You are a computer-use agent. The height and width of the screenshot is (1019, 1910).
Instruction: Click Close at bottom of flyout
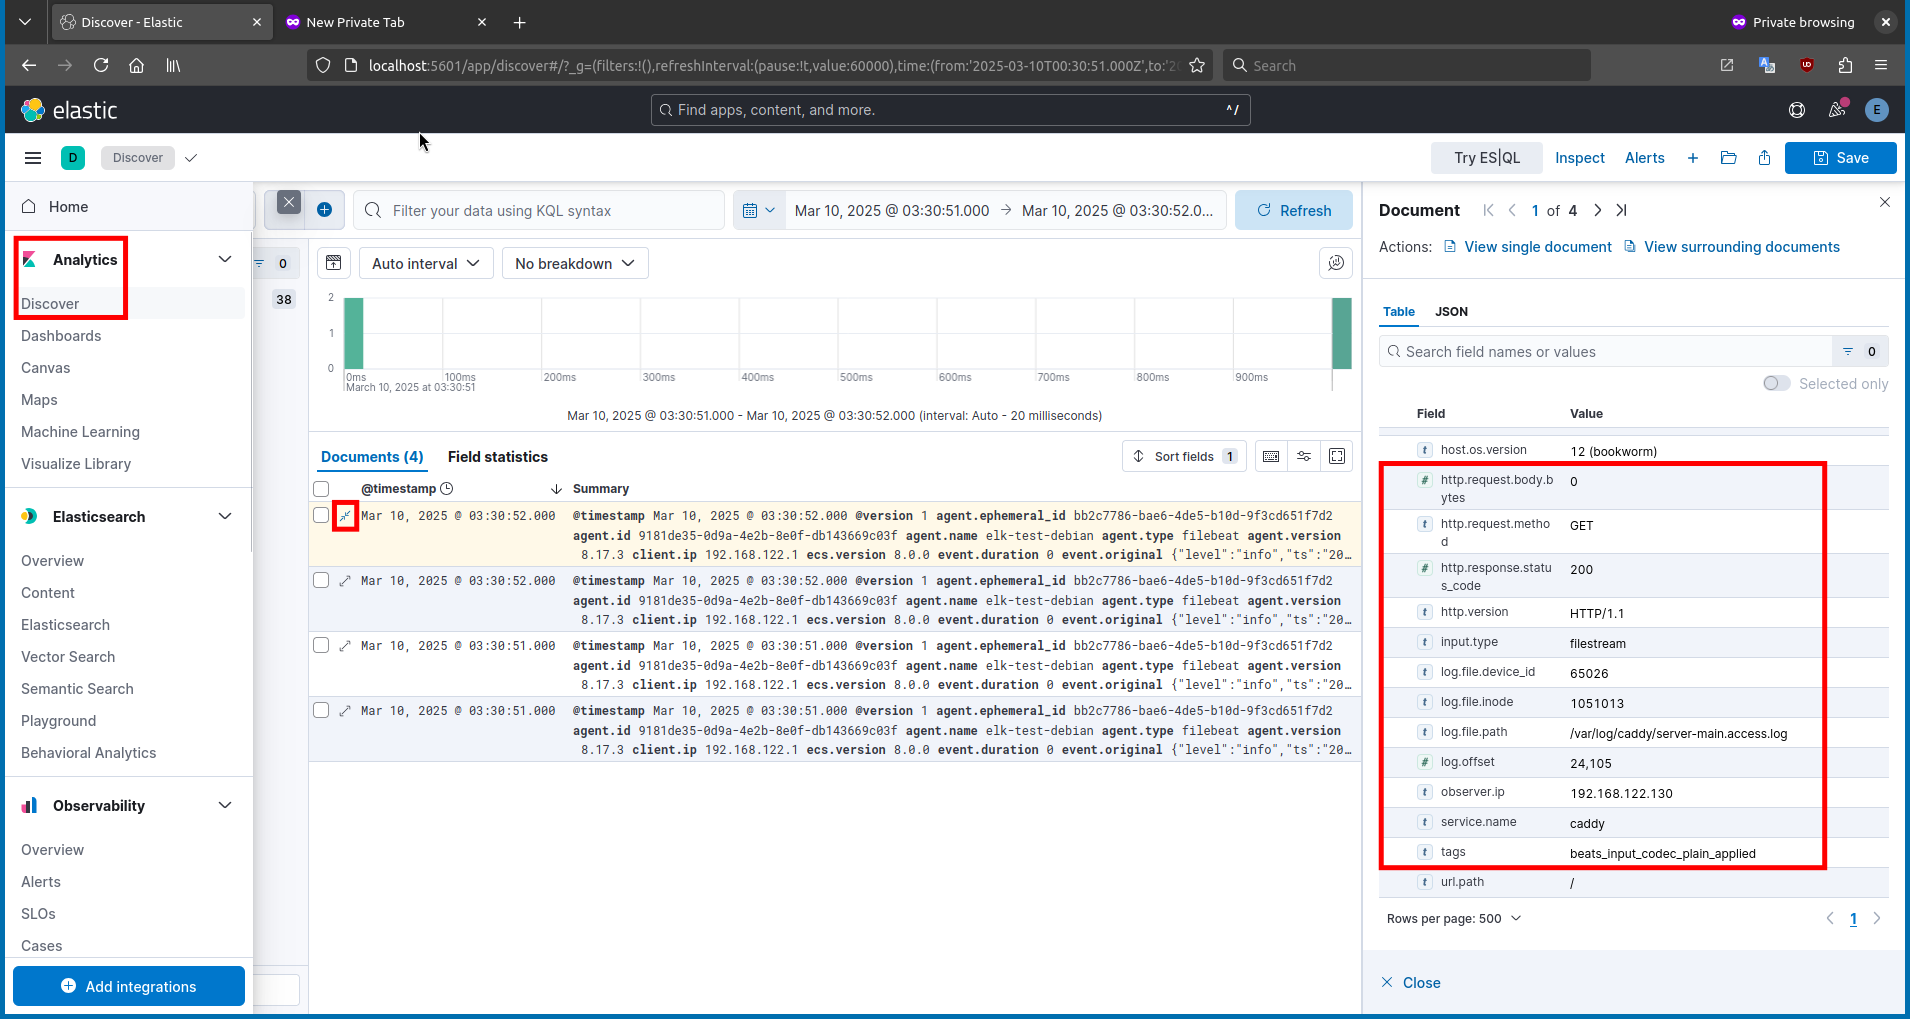1411,983
